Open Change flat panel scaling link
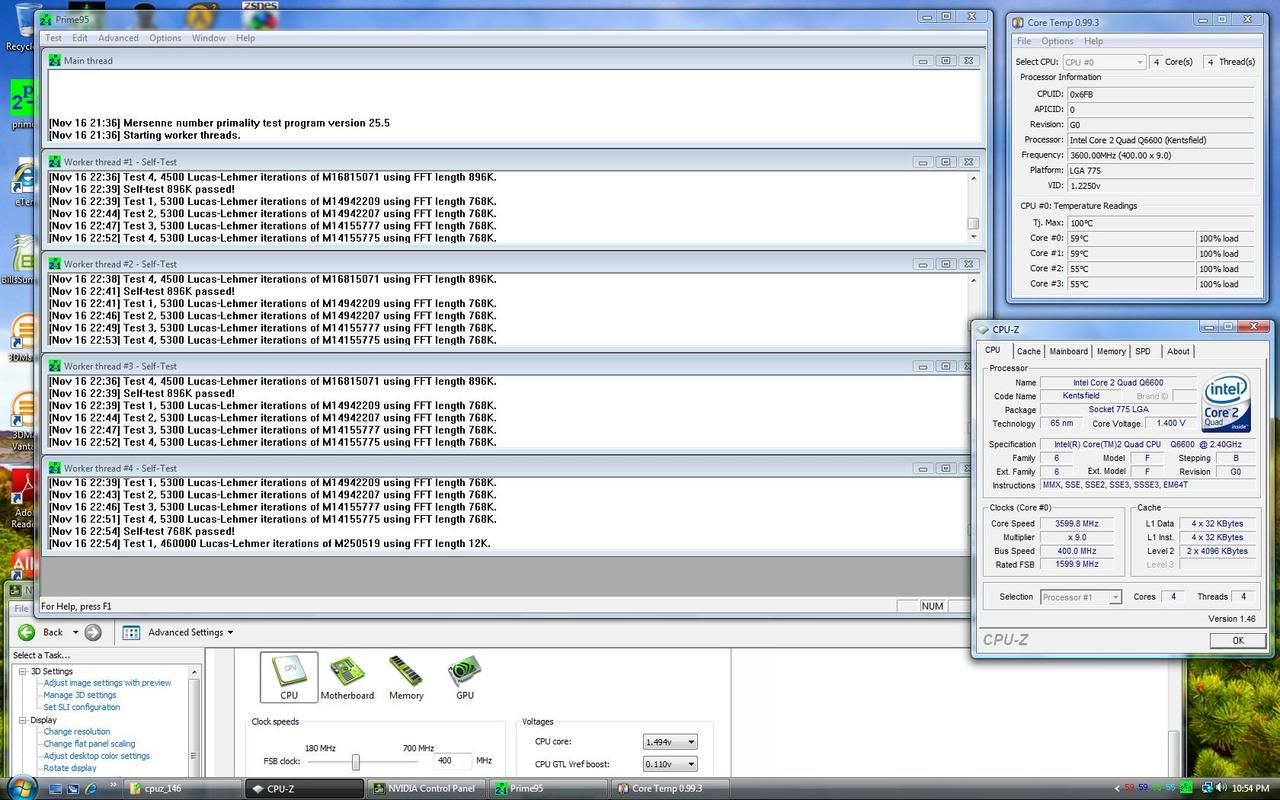1280x800 pixels. [x=89, y=744]
